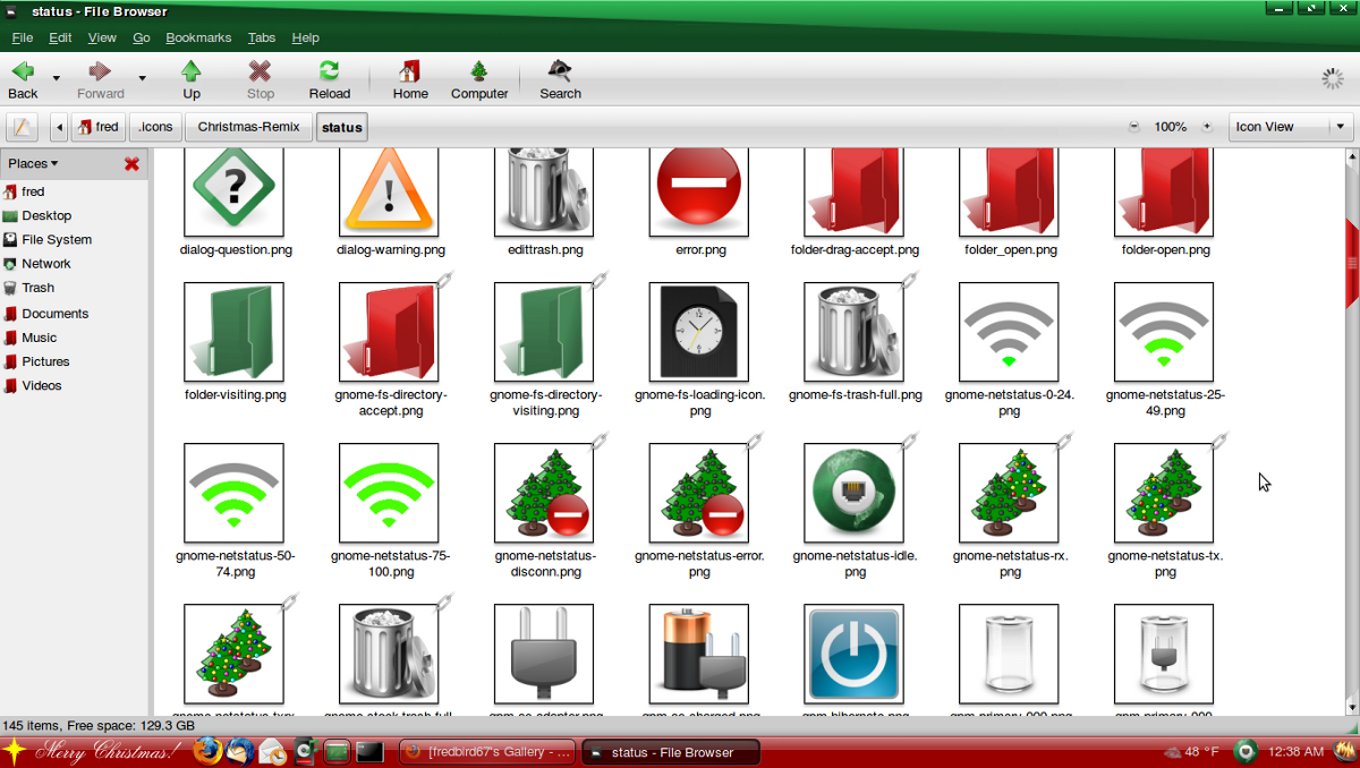The width and height of the screenshot is (1360, 768).
Task: Select the gnome-netstatus-disconn.png tree icon
Action: (544, 493)
